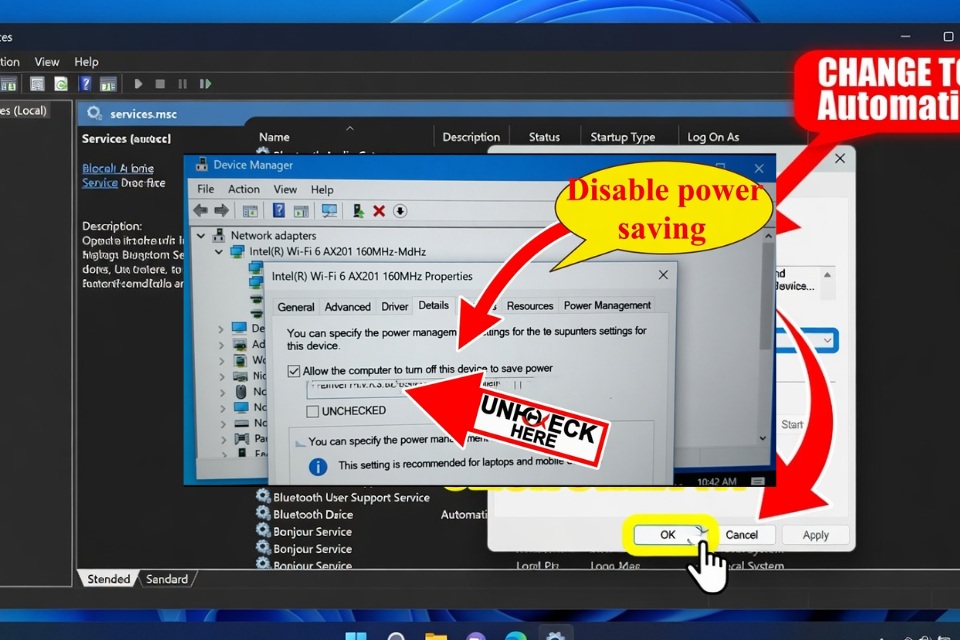Click Scan for hardware changes monitor icon
Viewport: 960px width, 640px height.
[x=329, y=211]
